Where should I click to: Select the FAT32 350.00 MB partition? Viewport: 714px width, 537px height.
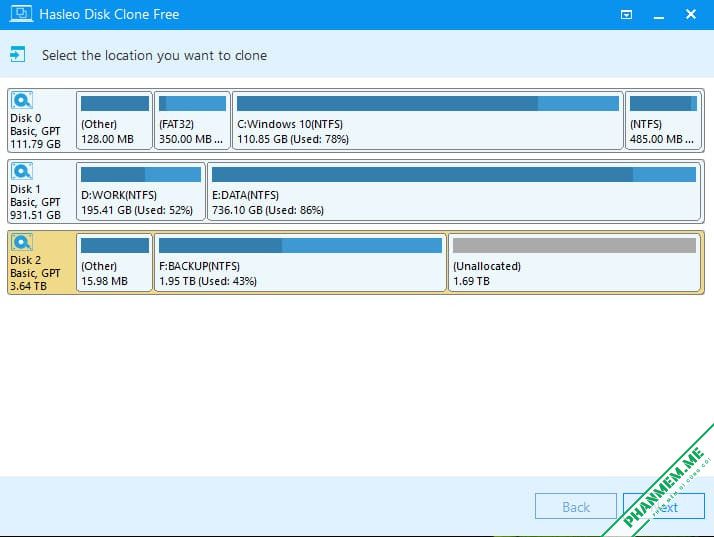click(192, 120)
